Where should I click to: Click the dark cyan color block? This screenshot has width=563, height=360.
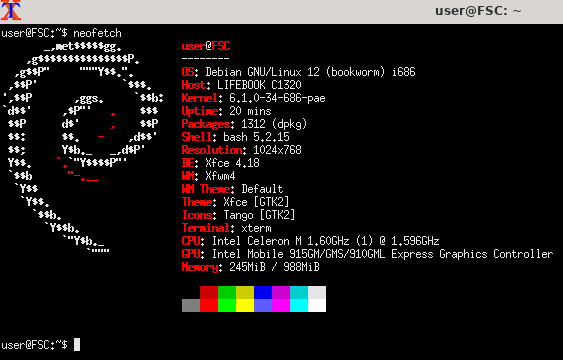[x=299, y=293]
